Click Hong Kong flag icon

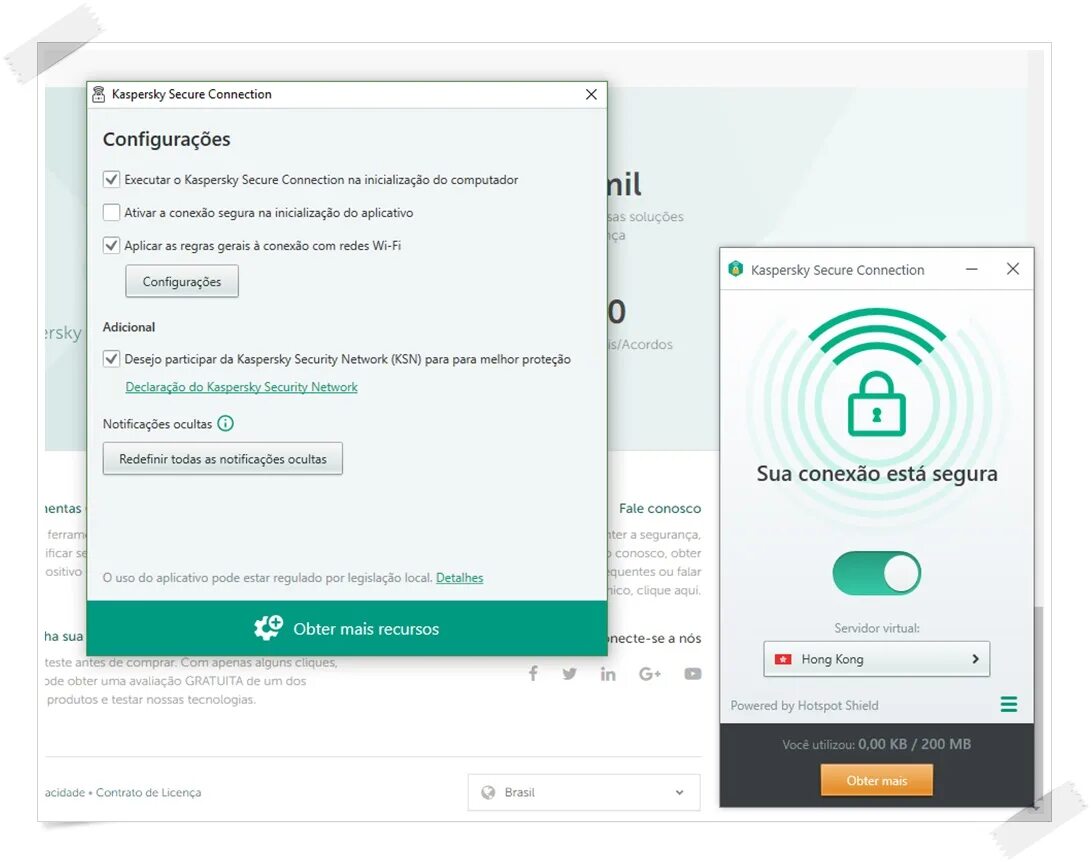pyautogui.click(x=783, y=659)
